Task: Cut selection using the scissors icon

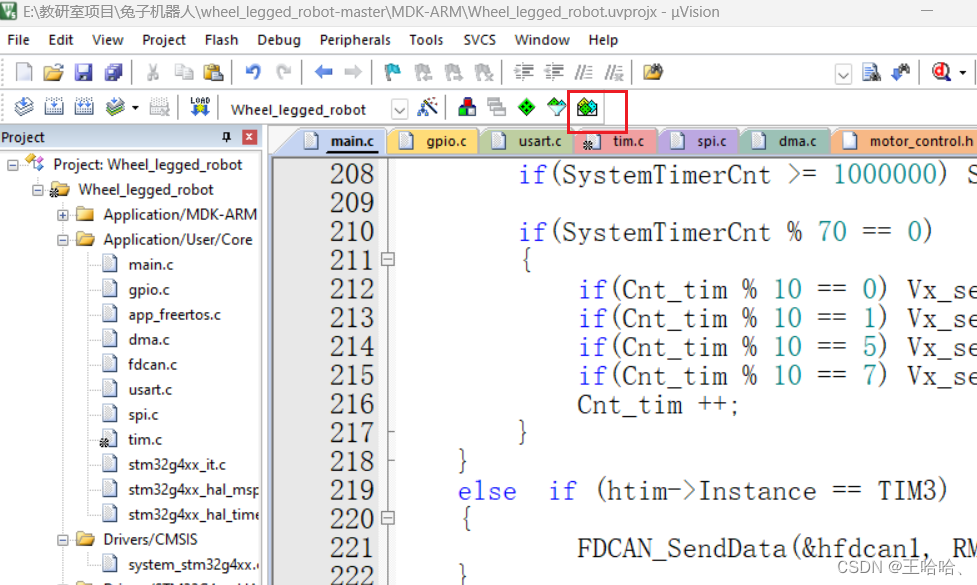Action: (x=153, y=72)
